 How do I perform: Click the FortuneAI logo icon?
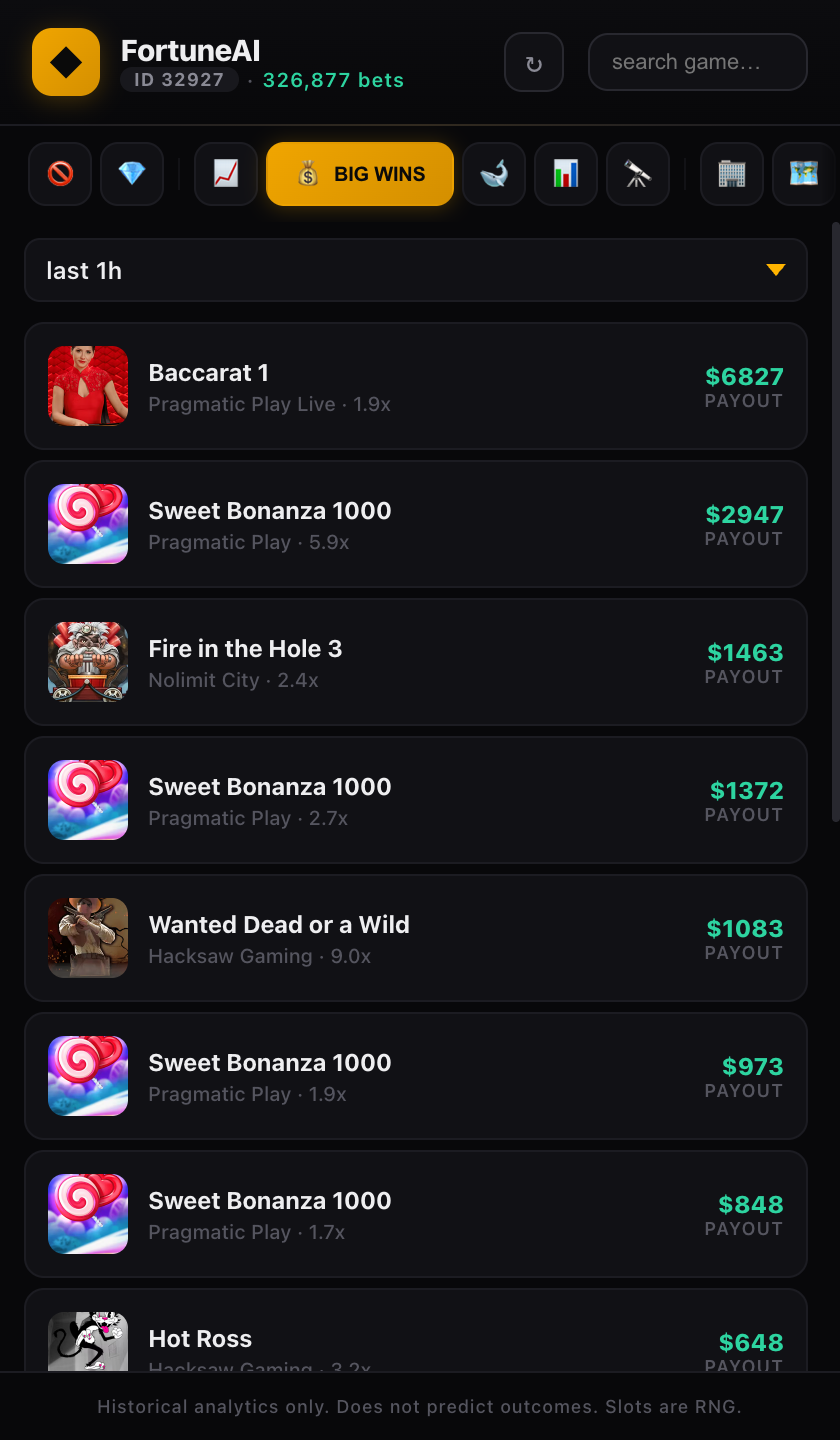click(66, 62)
